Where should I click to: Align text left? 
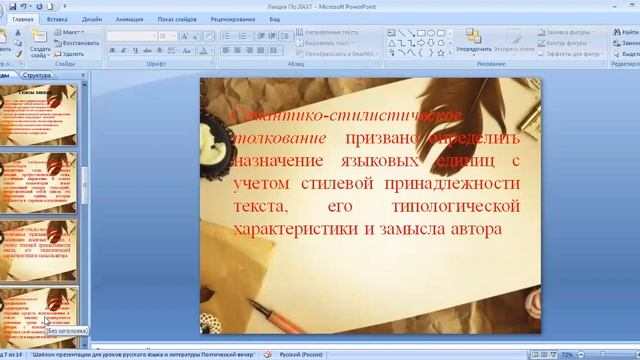pos(226,51)
